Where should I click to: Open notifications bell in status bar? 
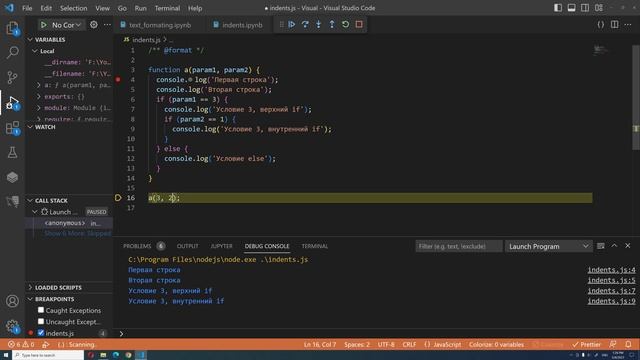pos(628,344)
